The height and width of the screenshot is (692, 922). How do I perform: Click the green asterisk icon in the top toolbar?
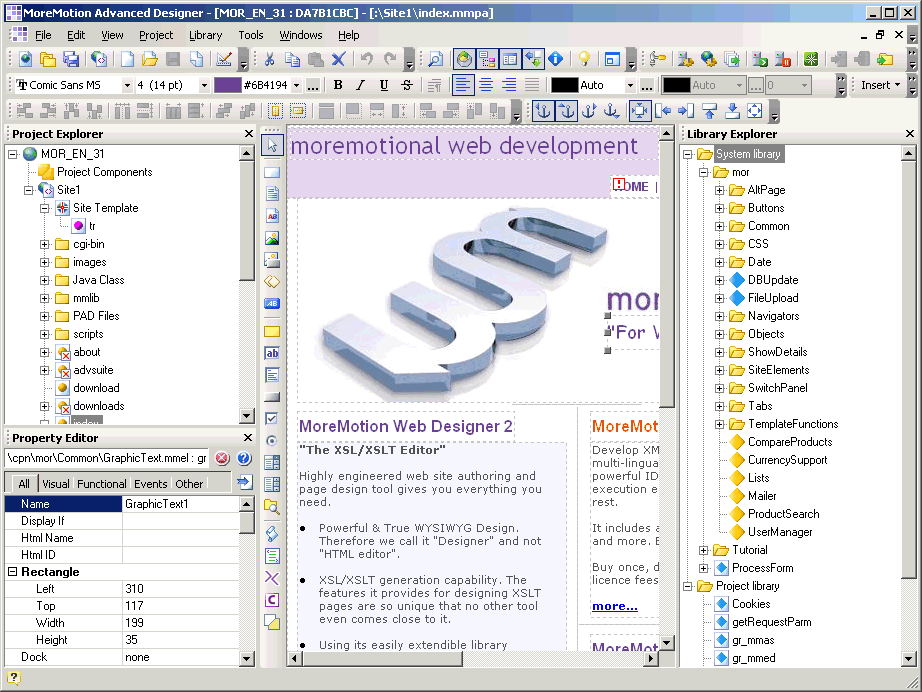click(811, 59)
